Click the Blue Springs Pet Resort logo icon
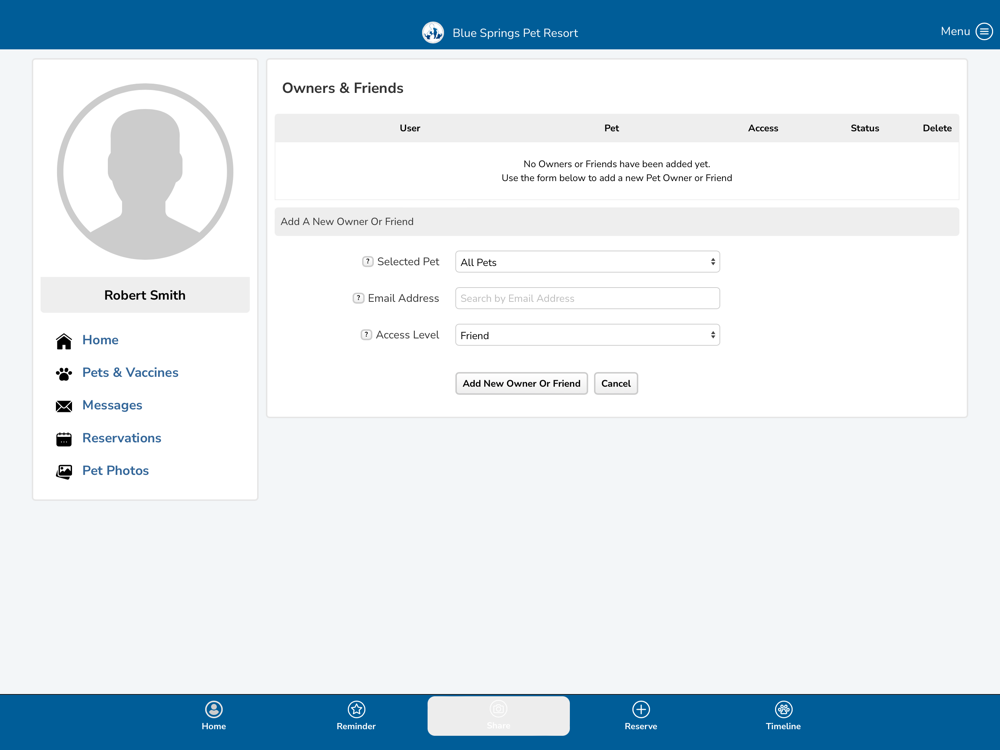This screenshot has width=1000, height=750. pos(432,33)
